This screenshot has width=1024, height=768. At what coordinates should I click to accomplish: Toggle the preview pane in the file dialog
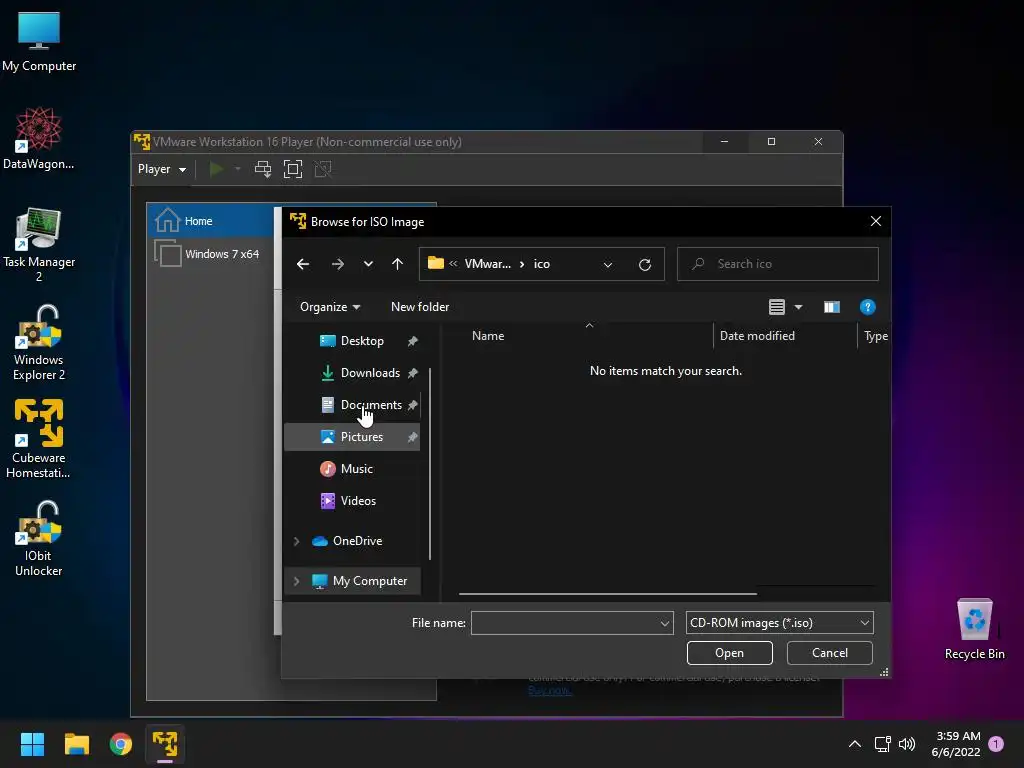tap(831, 307)
